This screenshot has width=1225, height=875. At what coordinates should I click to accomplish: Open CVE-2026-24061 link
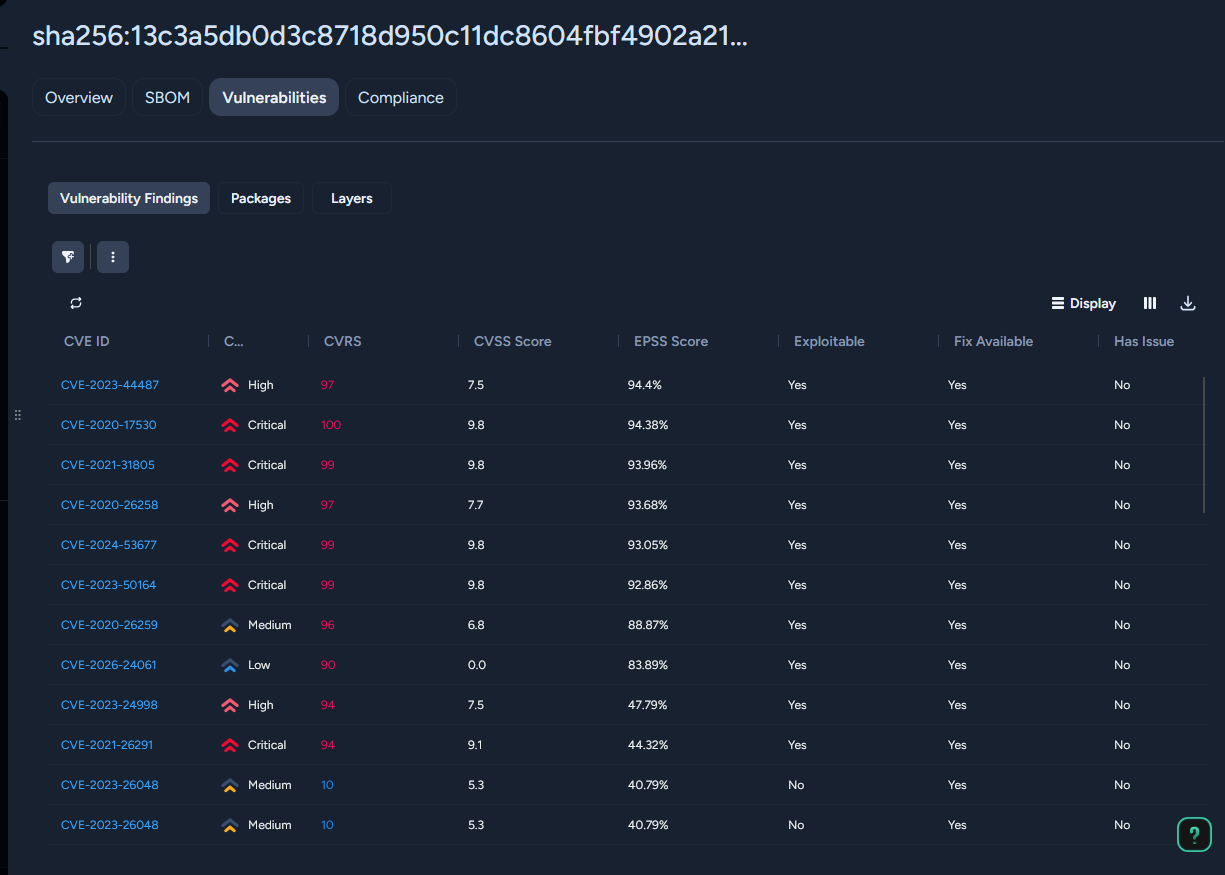[109, 665]
